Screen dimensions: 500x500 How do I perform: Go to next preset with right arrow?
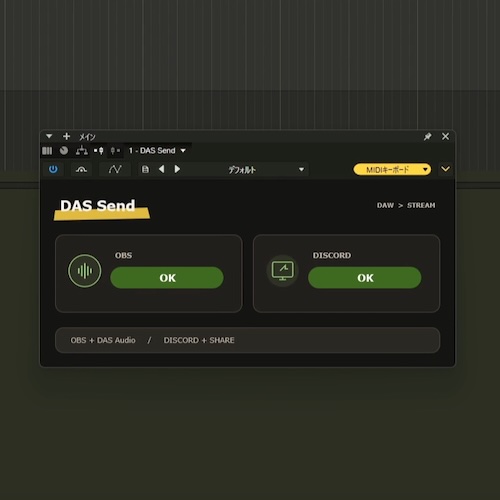(x=177, y=169)
